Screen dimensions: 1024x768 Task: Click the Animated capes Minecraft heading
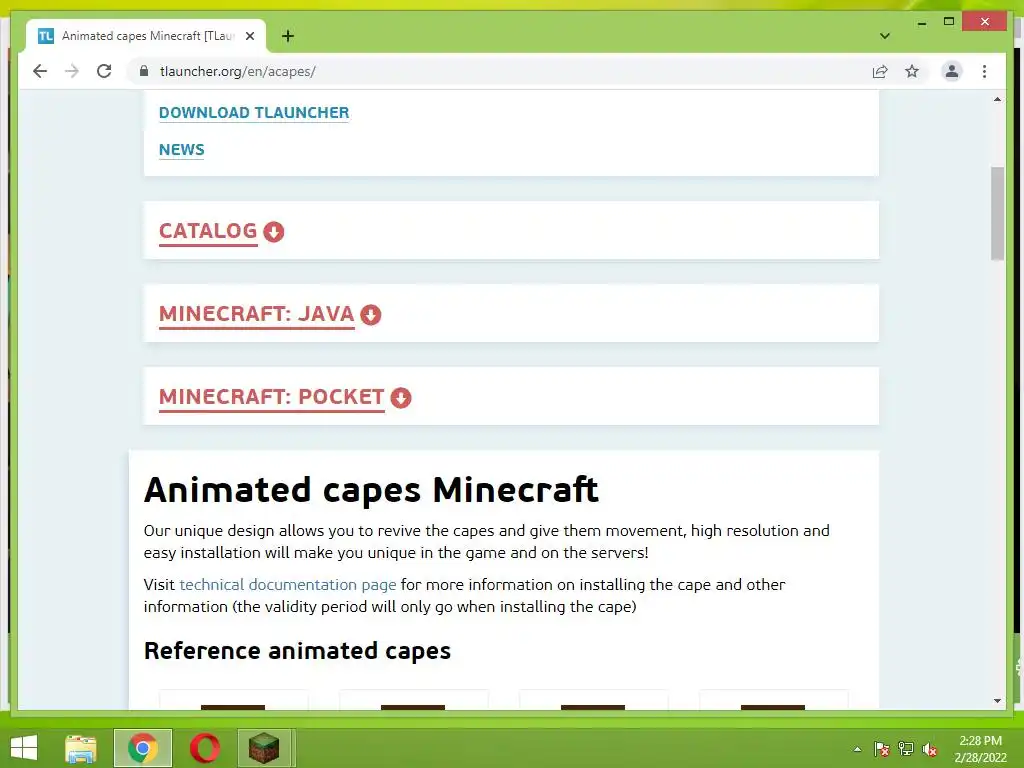371,490
